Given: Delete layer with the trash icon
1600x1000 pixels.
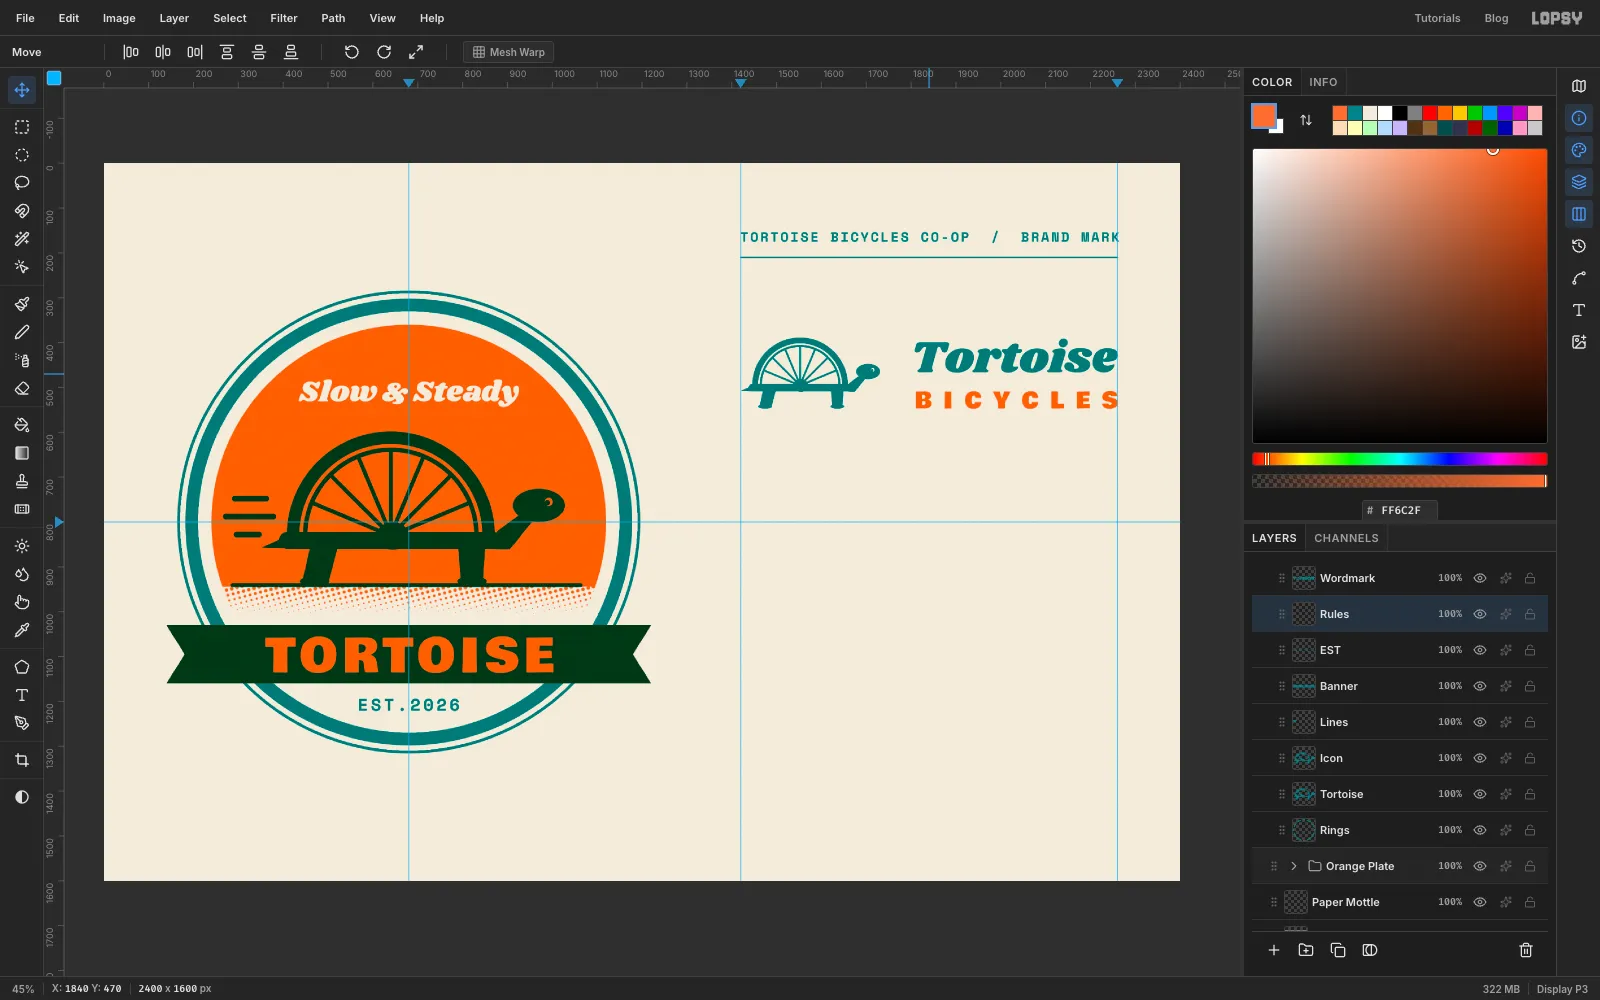Looking at the screenshot, I should tap(1526, 950).
